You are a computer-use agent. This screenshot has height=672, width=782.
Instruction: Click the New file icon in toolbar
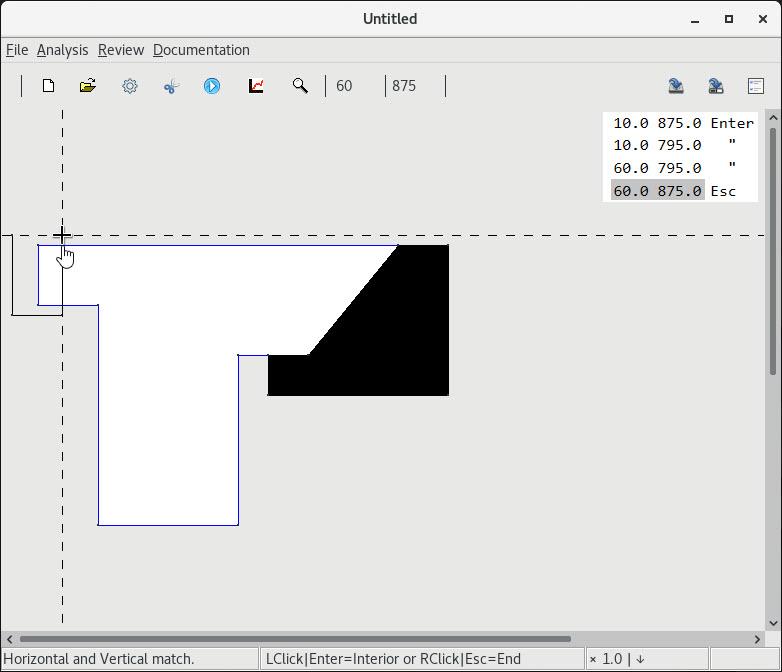point(48,86)
